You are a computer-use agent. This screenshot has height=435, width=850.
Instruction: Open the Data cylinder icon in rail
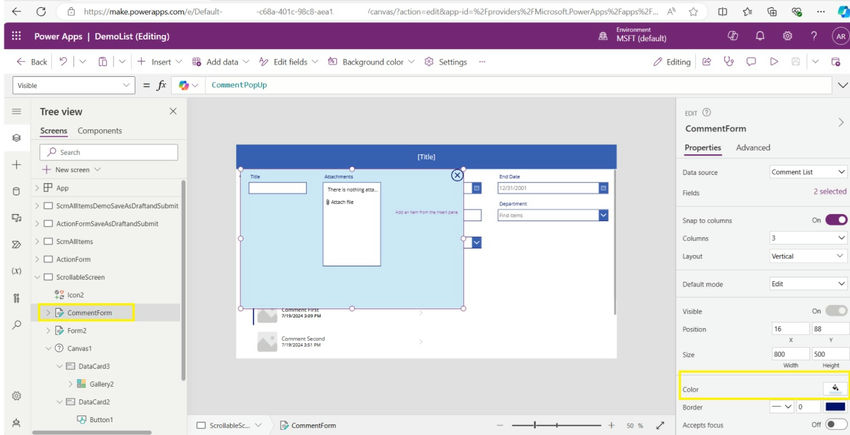16,191
